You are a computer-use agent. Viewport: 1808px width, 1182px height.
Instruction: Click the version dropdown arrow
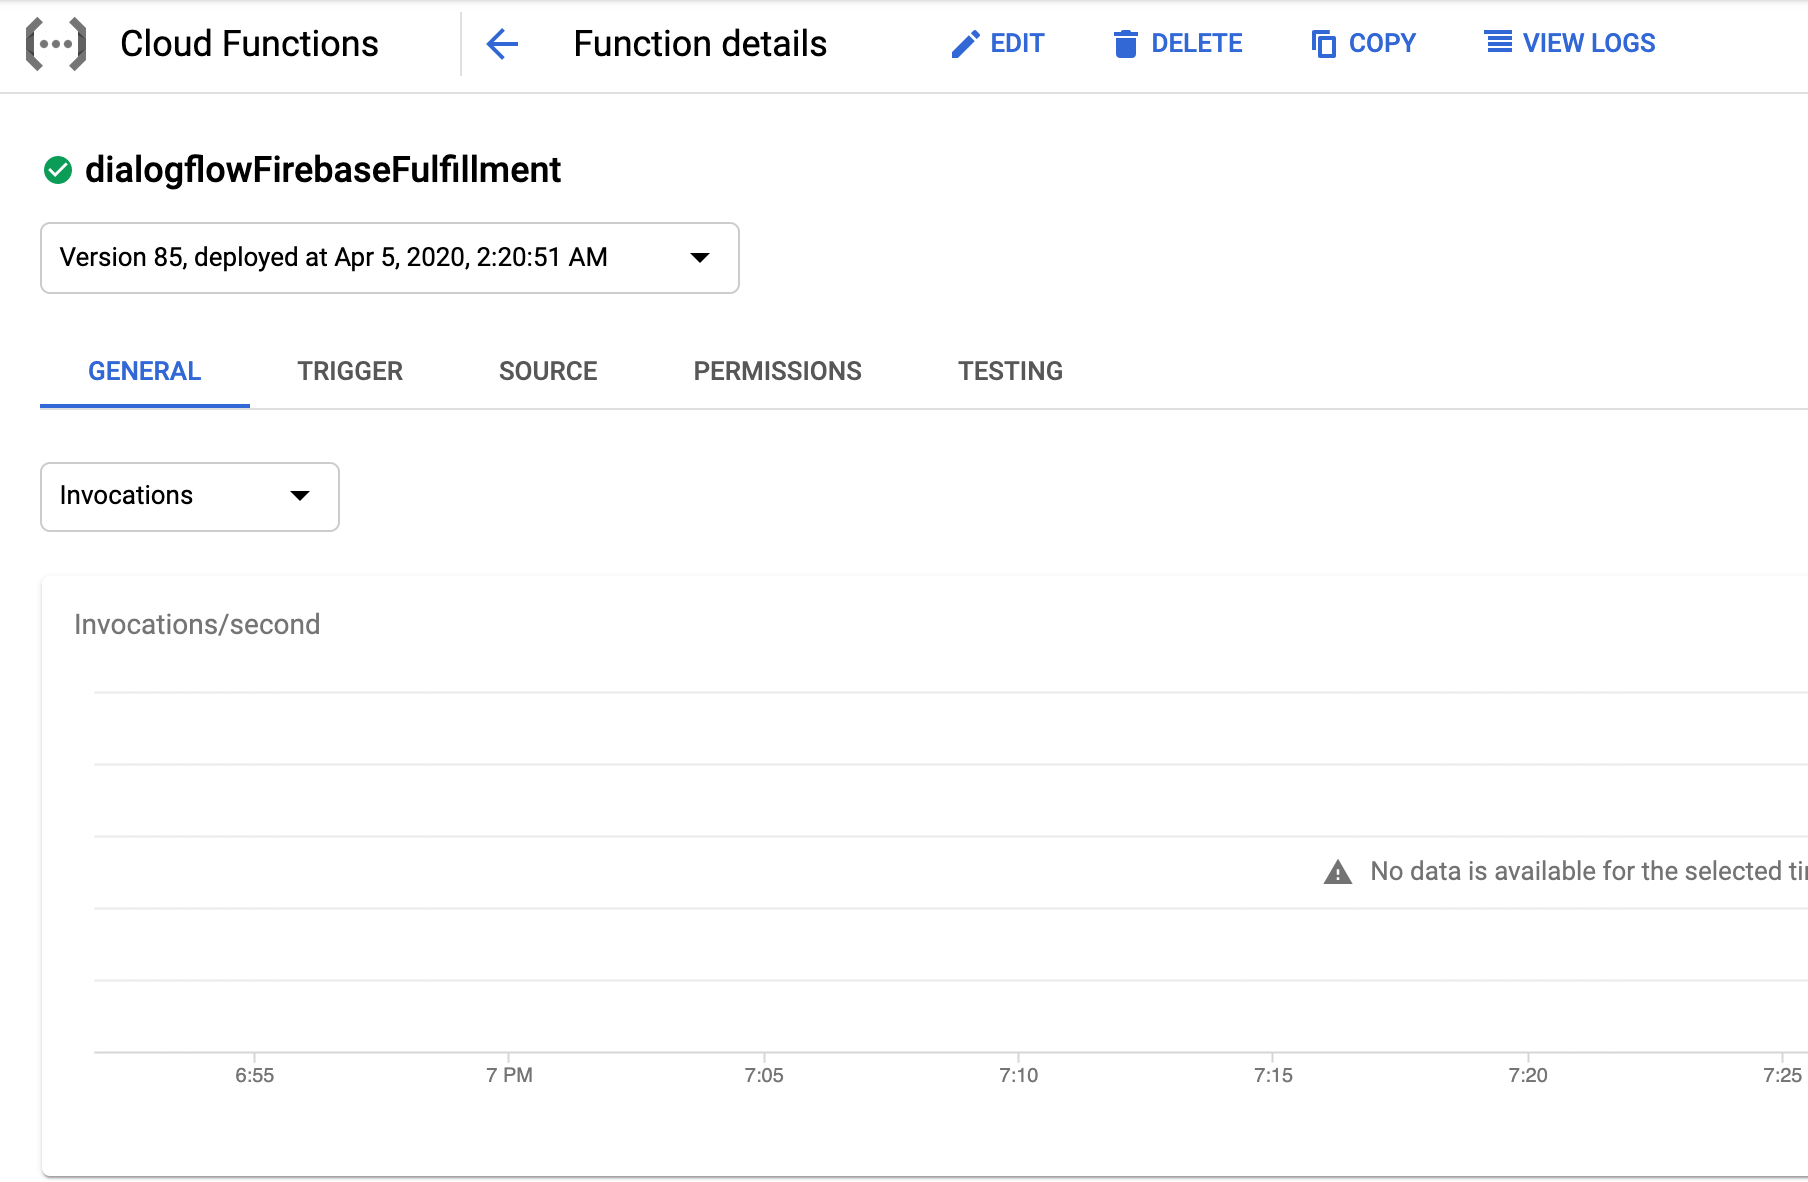tap(700, 258)
